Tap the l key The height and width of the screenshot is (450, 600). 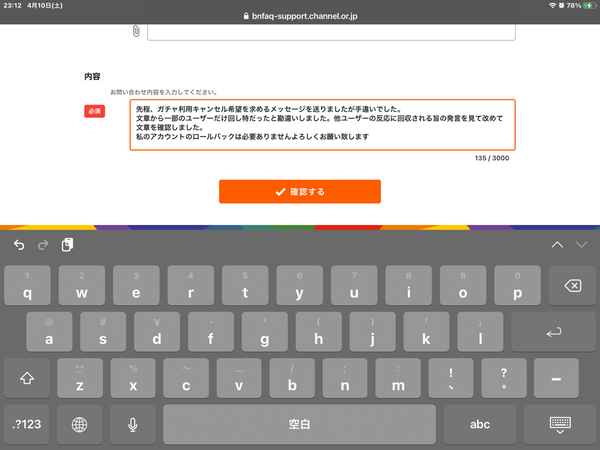tap(480, 332)
